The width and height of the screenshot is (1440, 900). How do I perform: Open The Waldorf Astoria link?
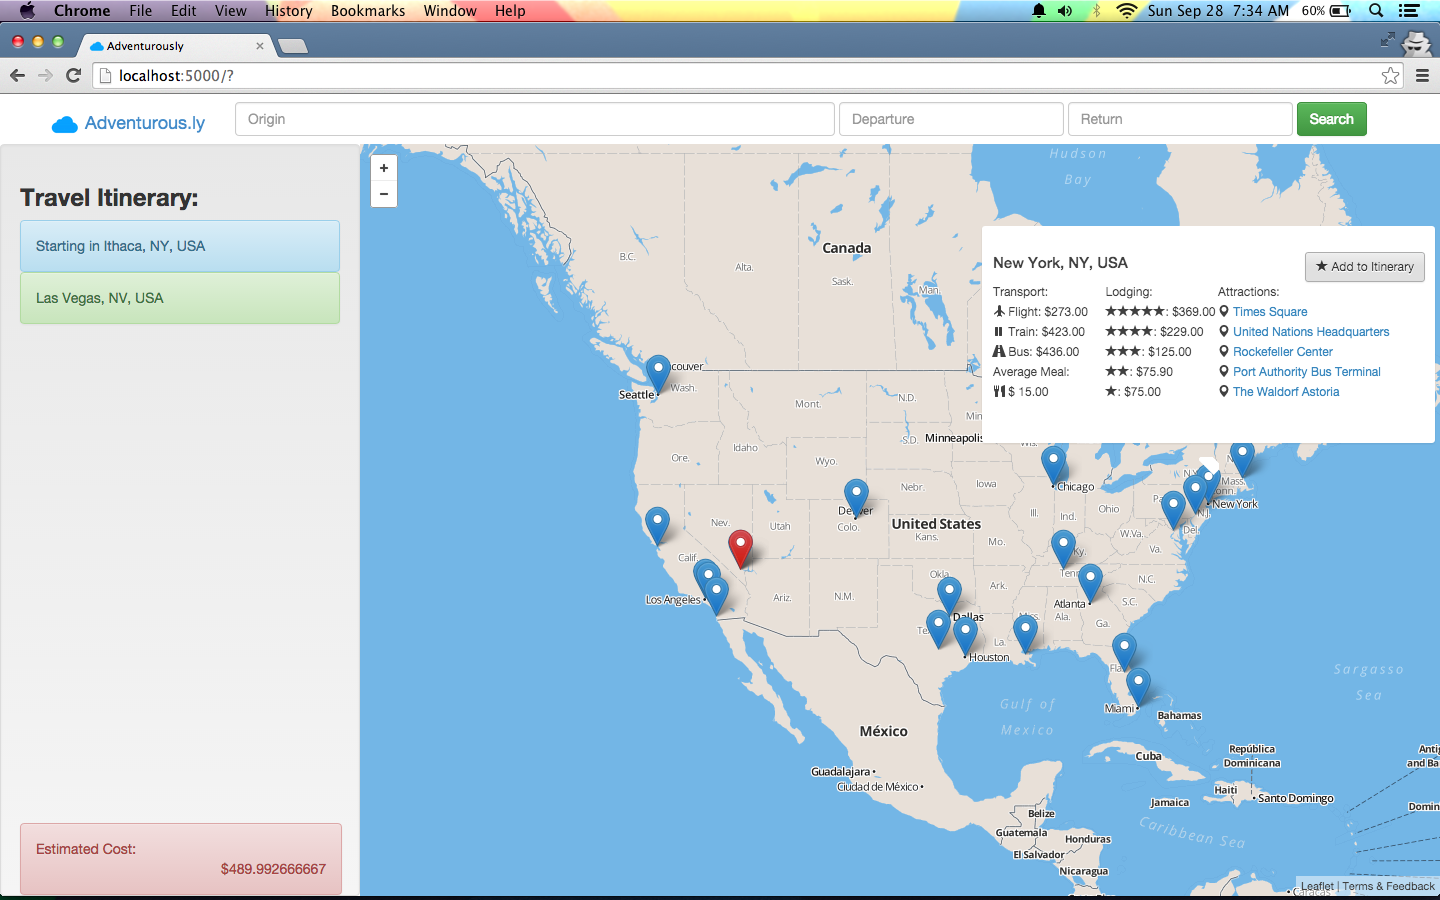(x=1286, y=392)
